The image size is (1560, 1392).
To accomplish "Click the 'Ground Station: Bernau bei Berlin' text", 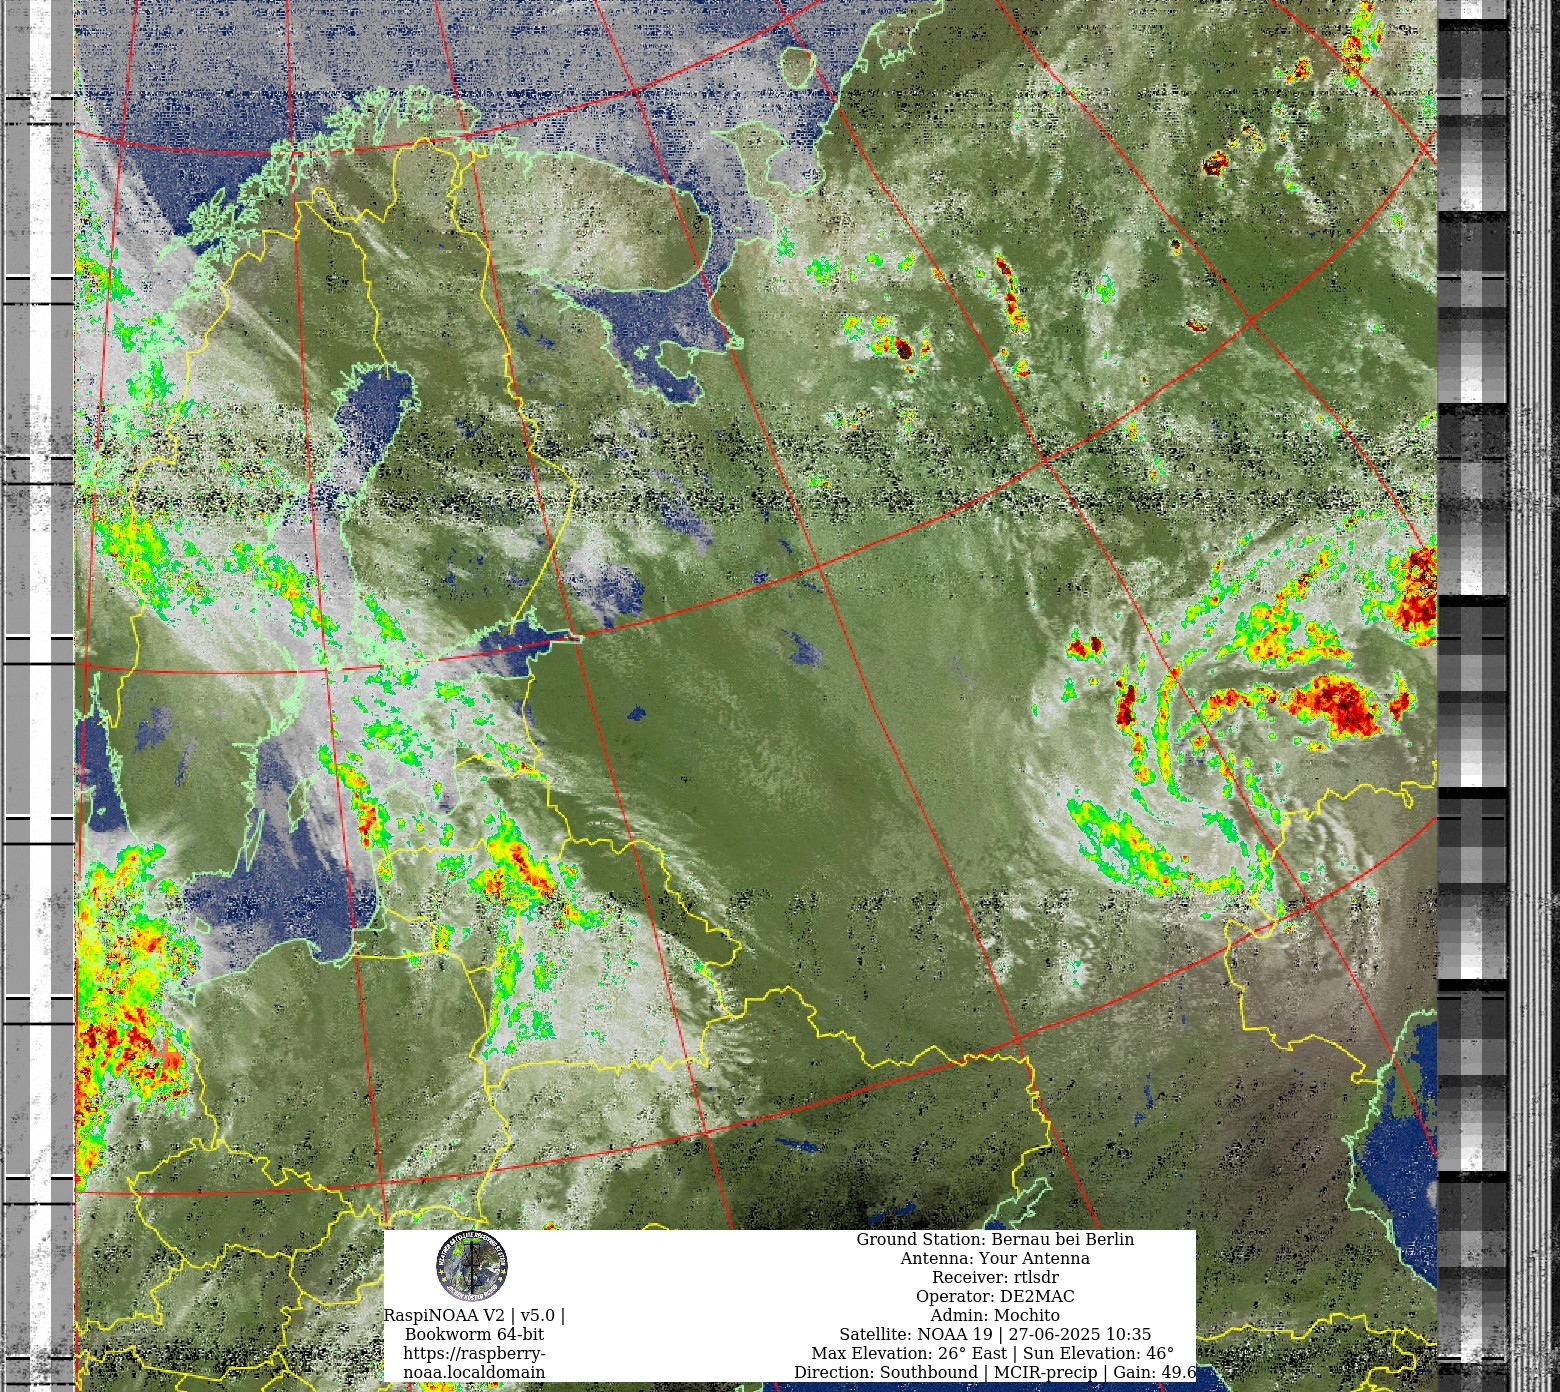I will (x=995, y=1239).
